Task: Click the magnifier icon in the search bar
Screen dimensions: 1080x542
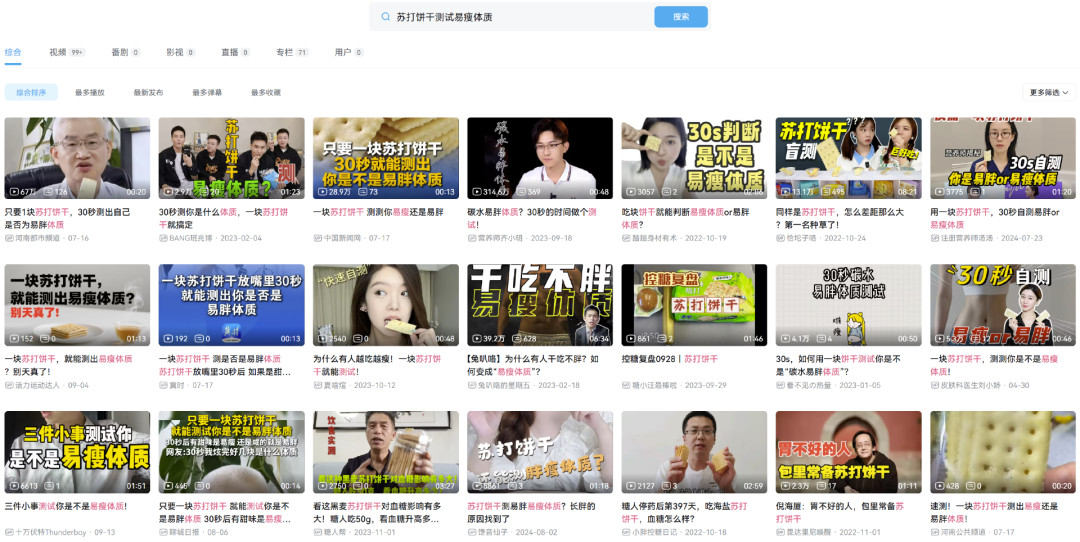Action: (x=385, y=17)
